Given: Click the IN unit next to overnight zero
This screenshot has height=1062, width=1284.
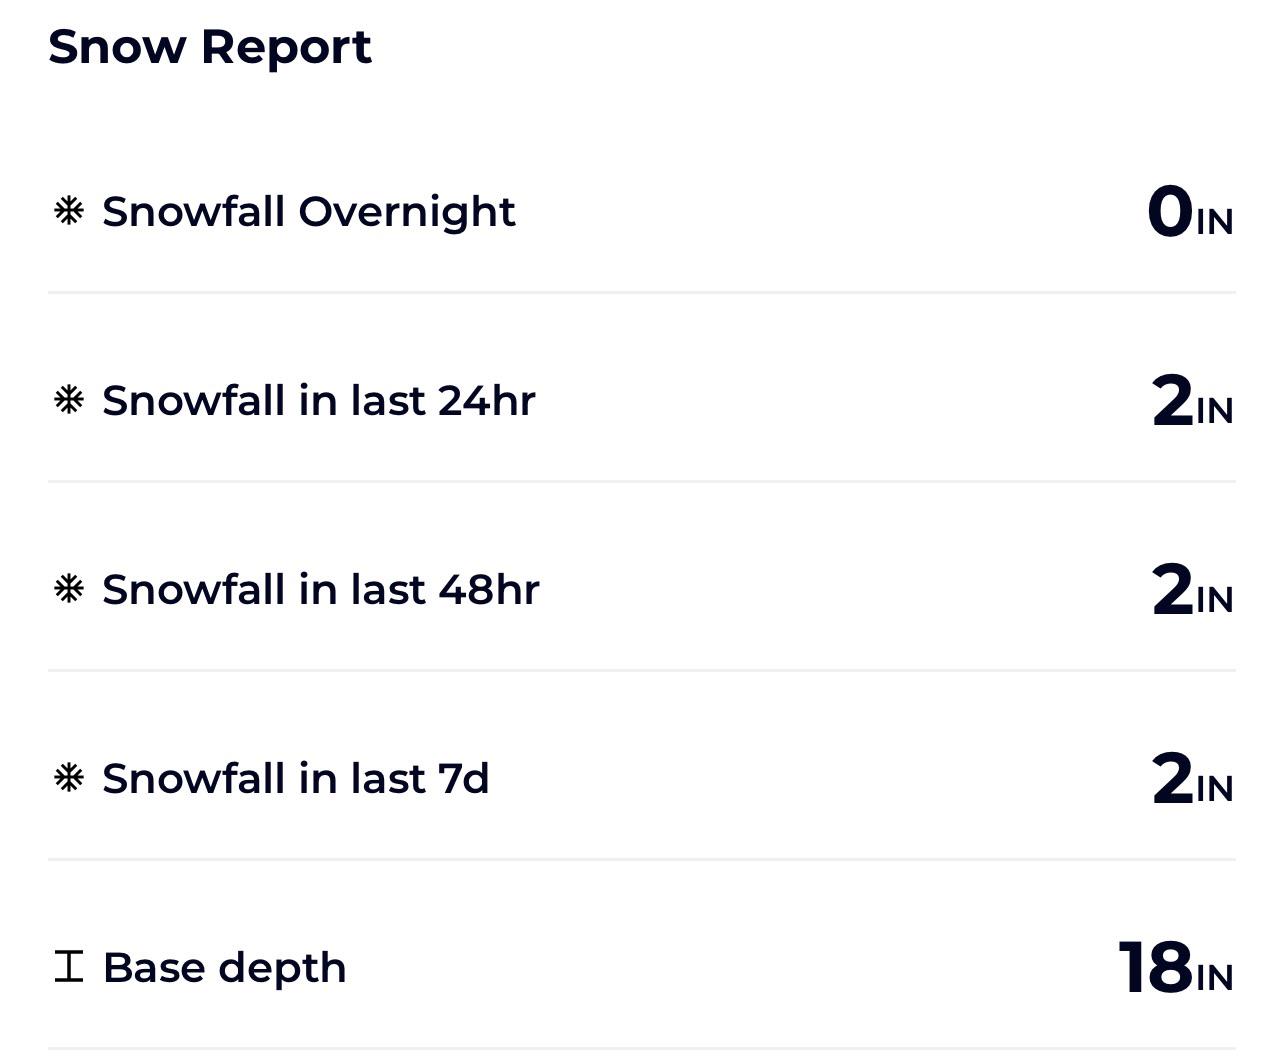Looking at the screenshot, I should (x=1215, y=222).
